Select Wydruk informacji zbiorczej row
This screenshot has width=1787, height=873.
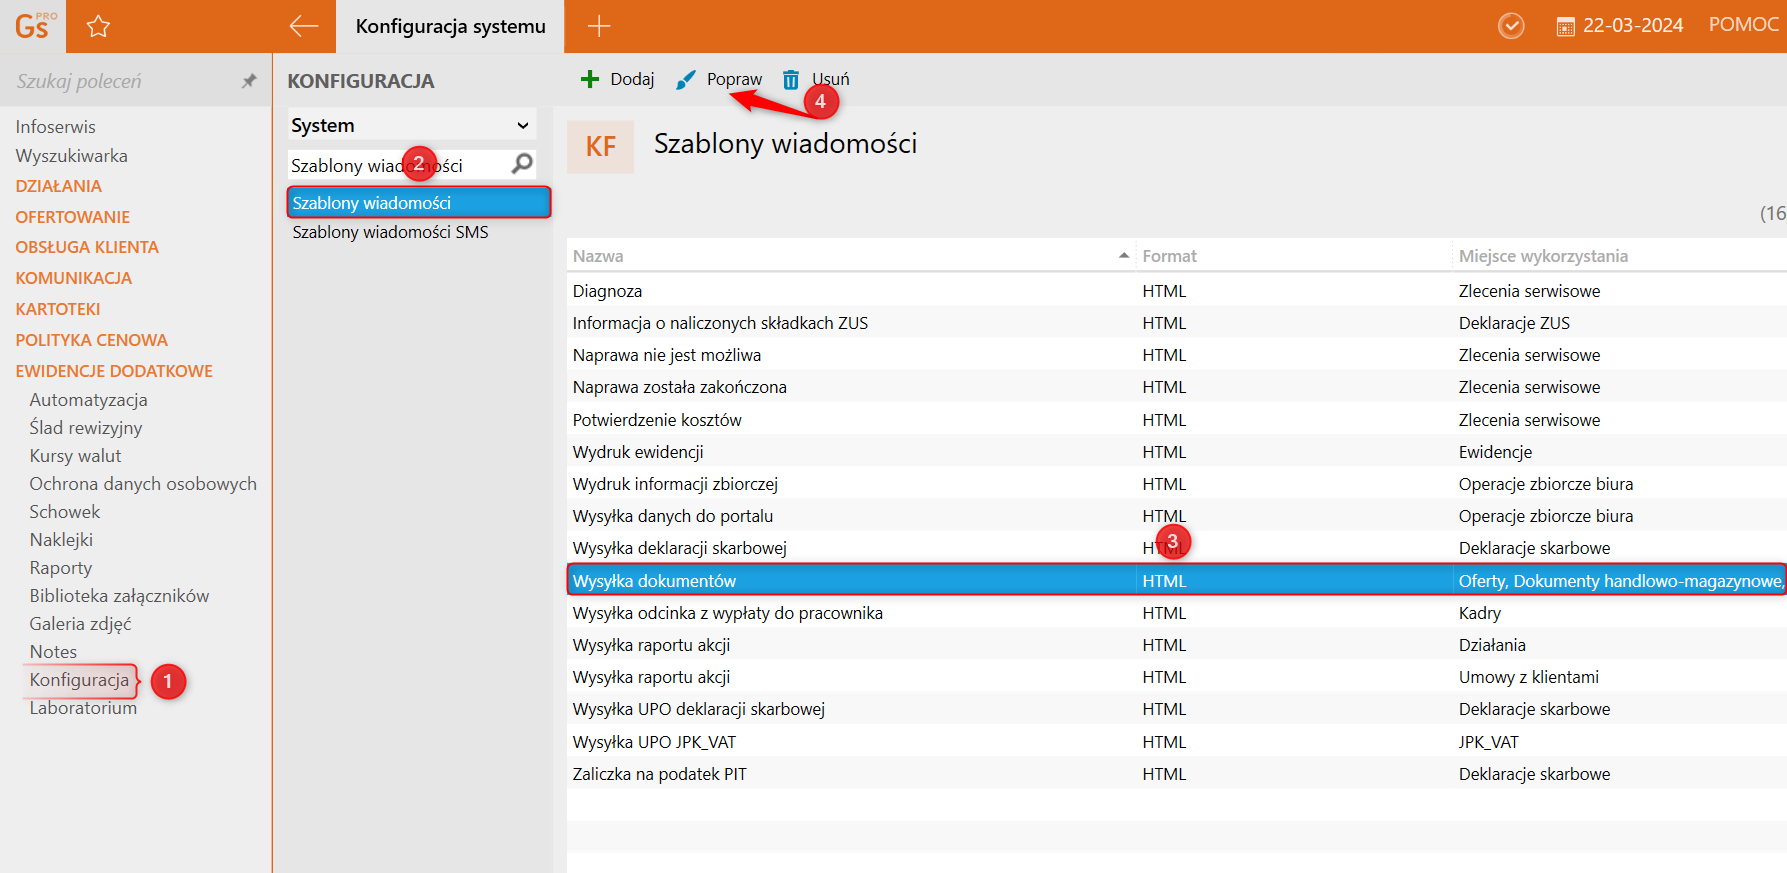click(x=1176, y=484)
